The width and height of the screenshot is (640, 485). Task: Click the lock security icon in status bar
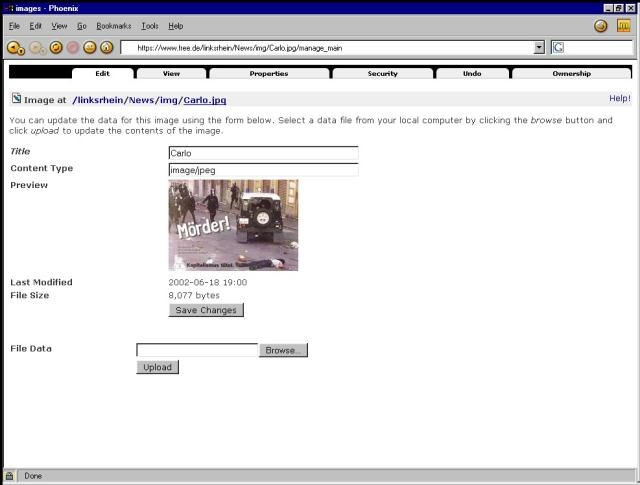click(x=10, y=476)
